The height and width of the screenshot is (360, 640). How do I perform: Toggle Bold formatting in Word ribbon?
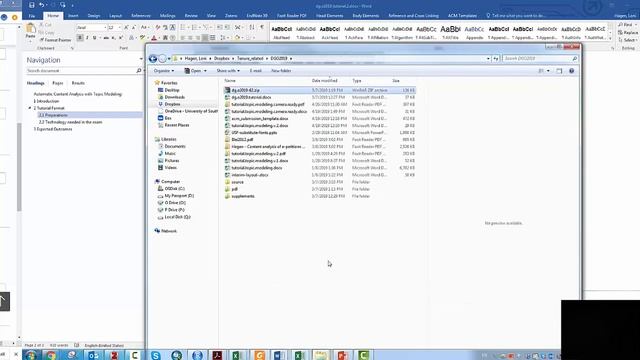coord(80,38)
